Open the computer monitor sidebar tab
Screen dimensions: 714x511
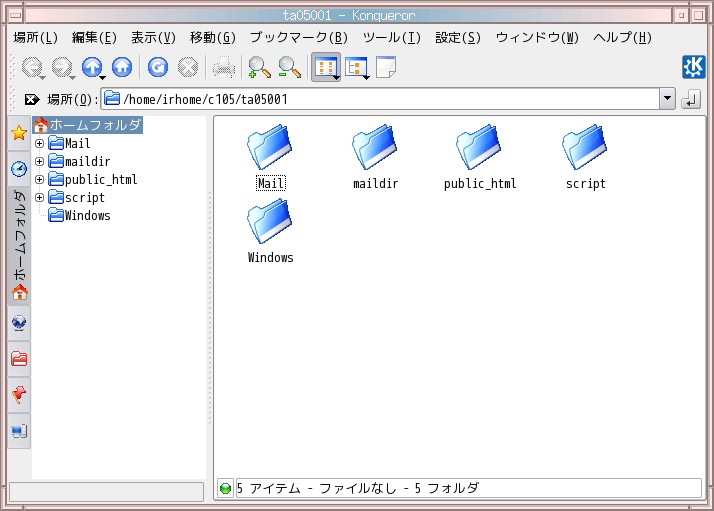(19, 431)
